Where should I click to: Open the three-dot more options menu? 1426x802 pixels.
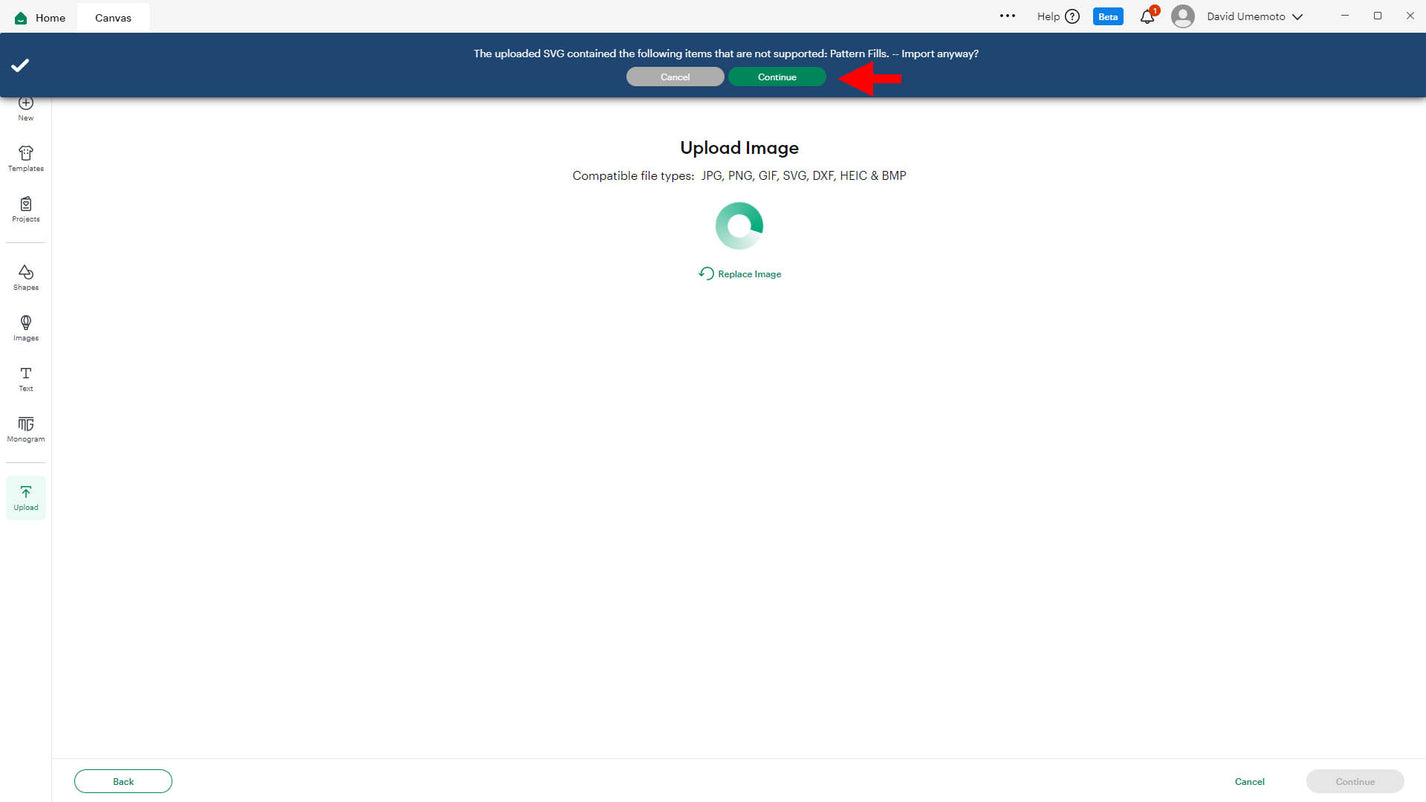tap(1007, 16)
